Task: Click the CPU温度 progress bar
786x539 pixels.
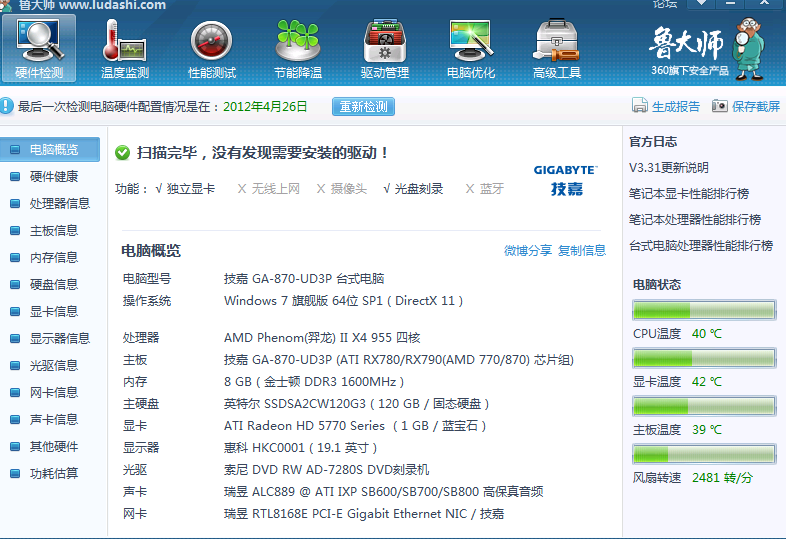Action: point(704,310)
